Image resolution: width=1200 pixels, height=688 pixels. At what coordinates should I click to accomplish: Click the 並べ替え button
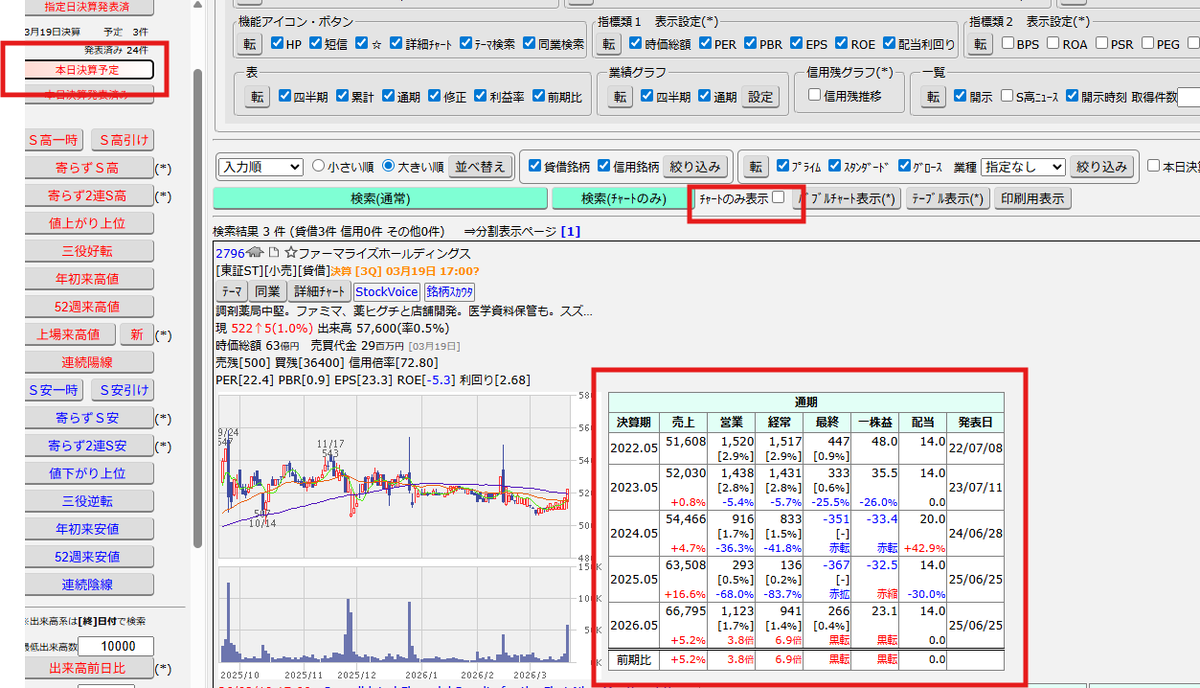click(481, 167)
